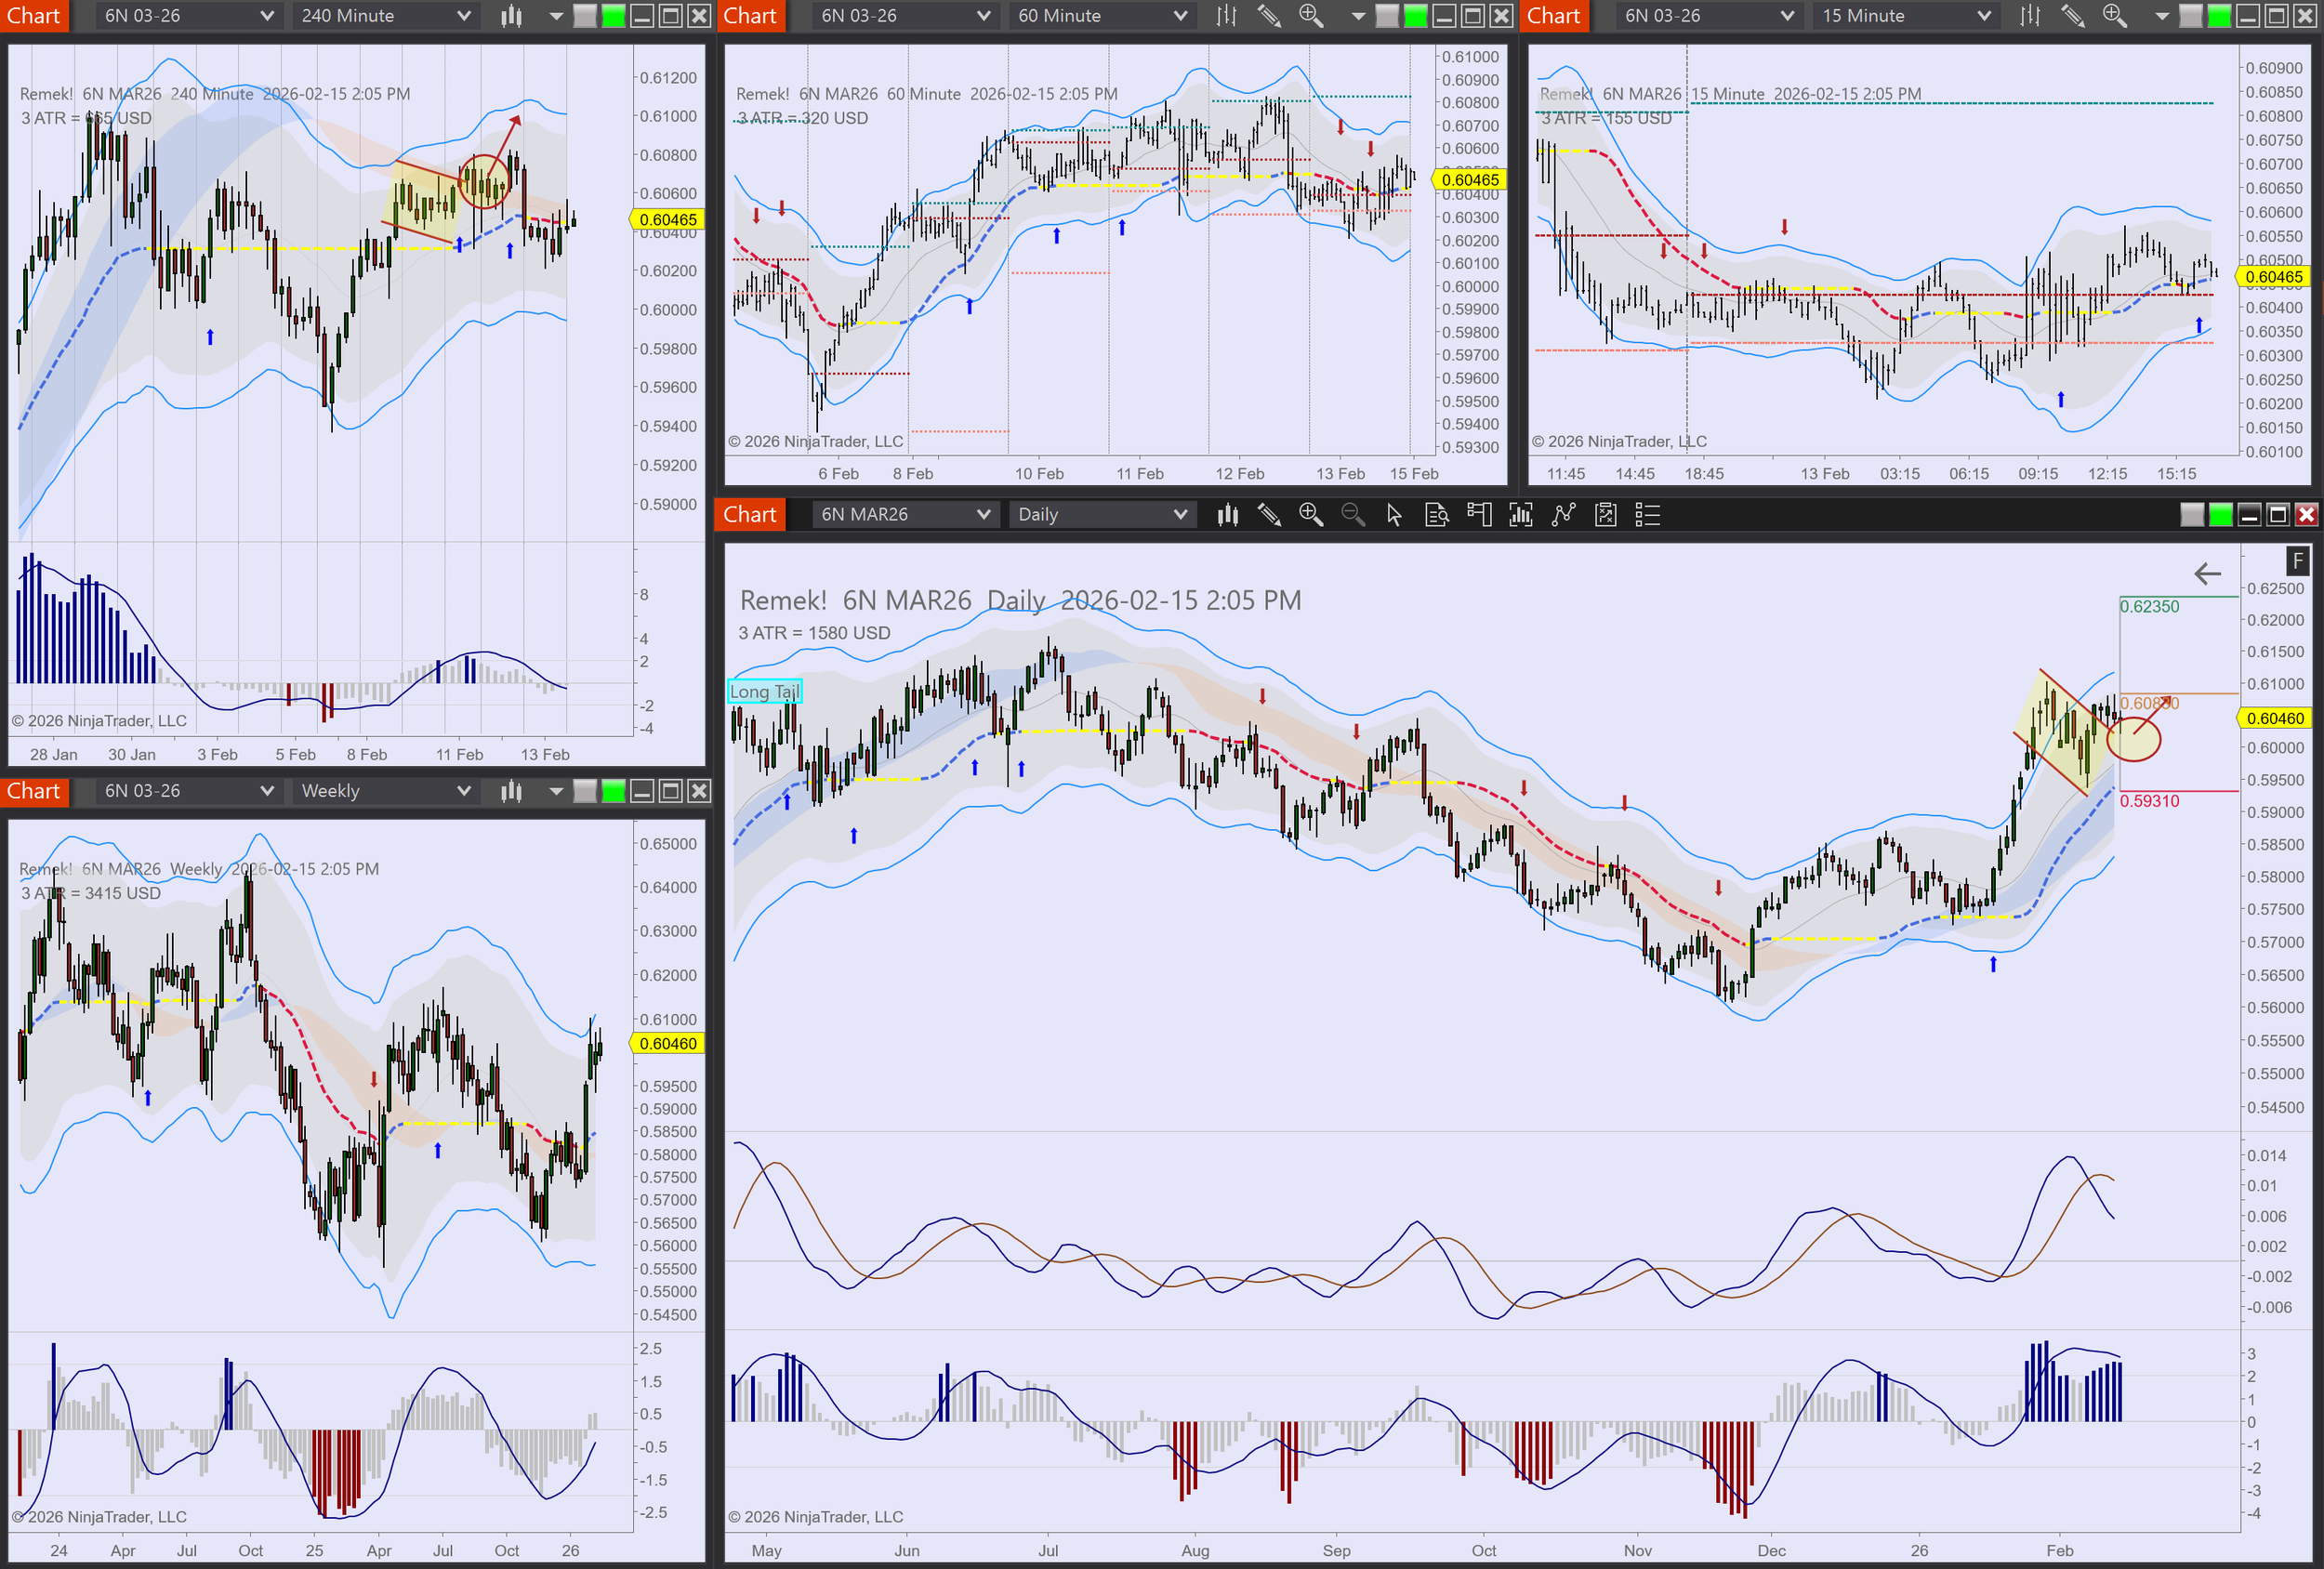Screen dimensions: 2324x1569
Task: Open the Weekly interval dropdown
Action: click(x=385, y=791)
